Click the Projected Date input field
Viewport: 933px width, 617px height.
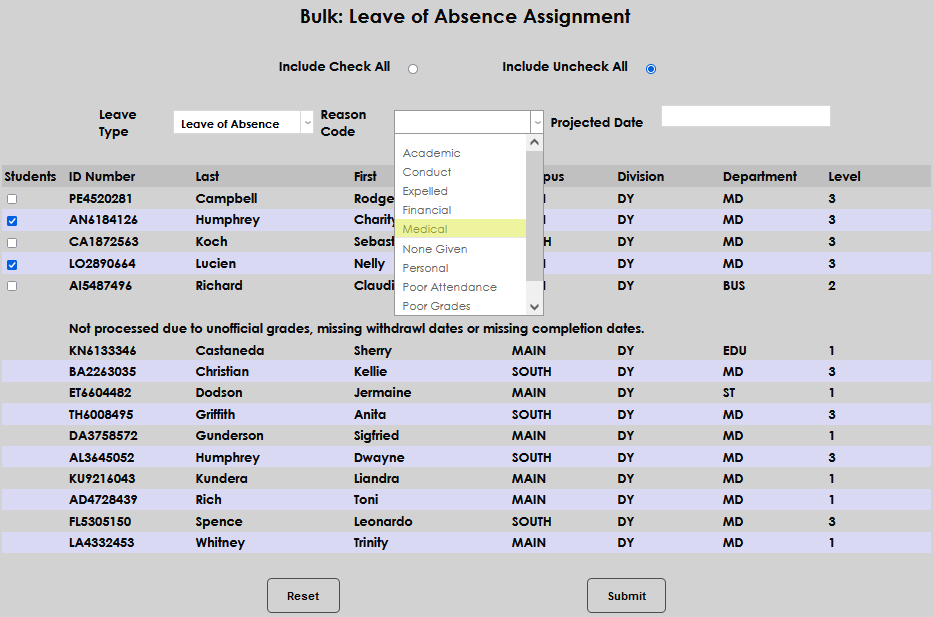tap(745, 116)
